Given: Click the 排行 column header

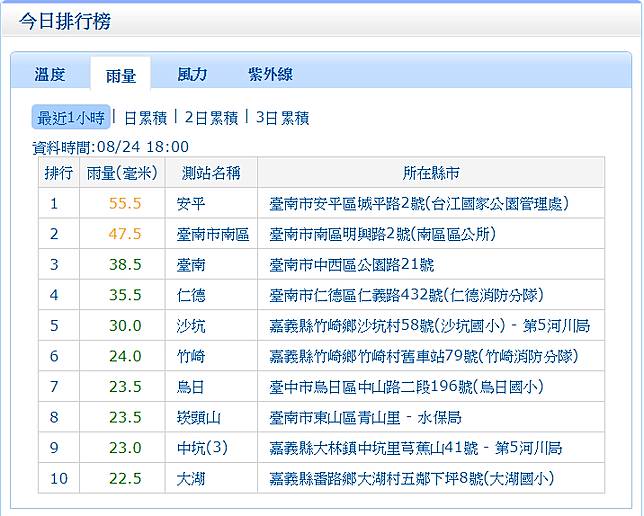Looking at the screenshot, I should (x=59, y=173).
